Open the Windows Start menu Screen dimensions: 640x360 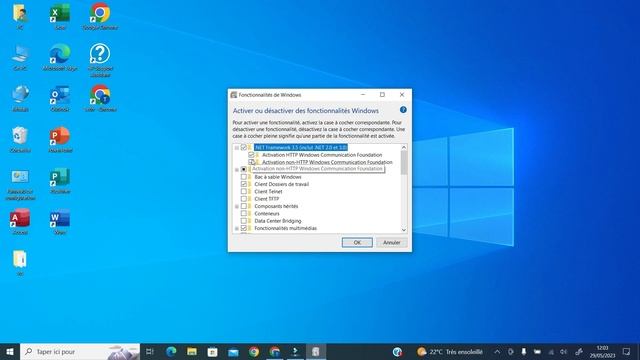(x=10, y=351)
